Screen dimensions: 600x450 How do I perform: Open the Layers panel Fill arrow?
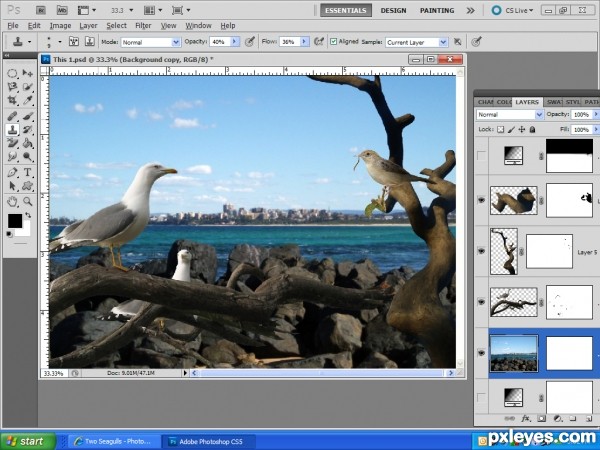(596, 130)
